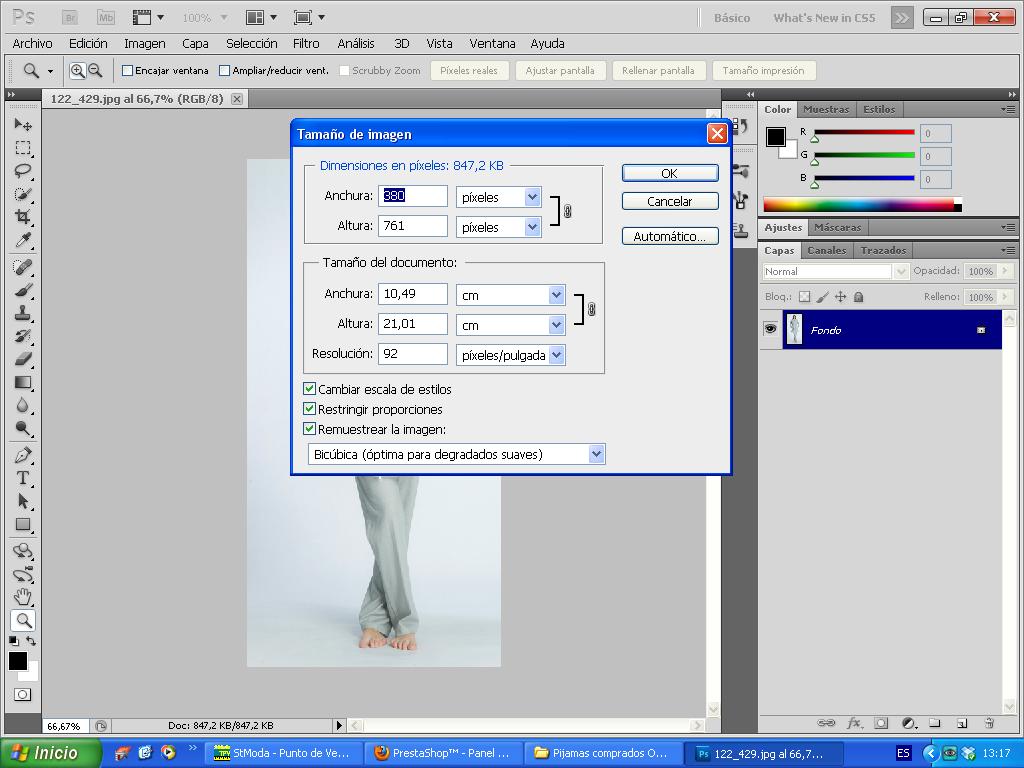Expand the Bicúbica resampling method dropdown
1024x768 pixels.
point(596,454)
